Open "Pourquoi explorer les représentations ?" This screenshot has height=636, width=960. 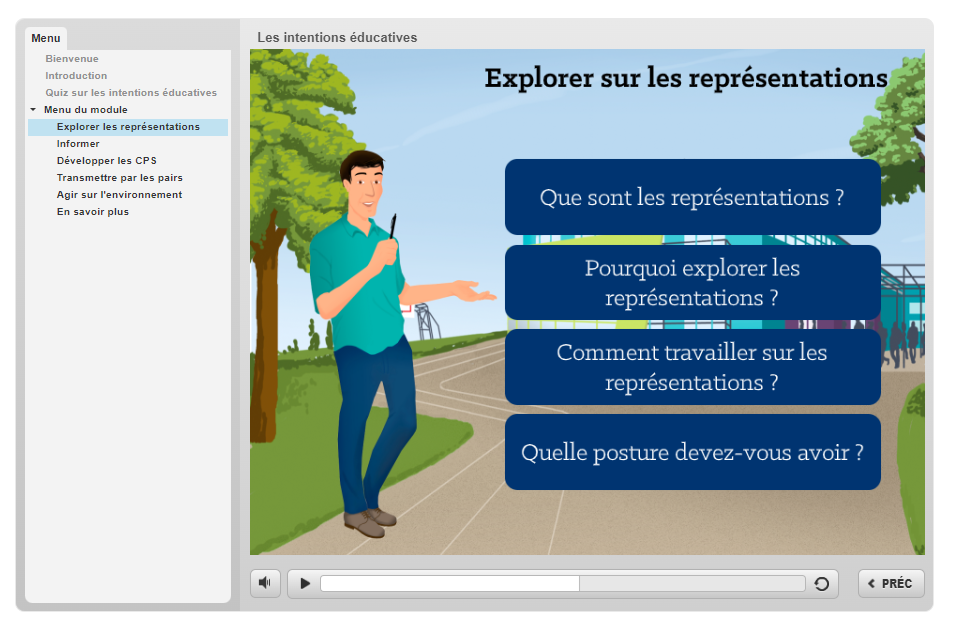[693, 282]
